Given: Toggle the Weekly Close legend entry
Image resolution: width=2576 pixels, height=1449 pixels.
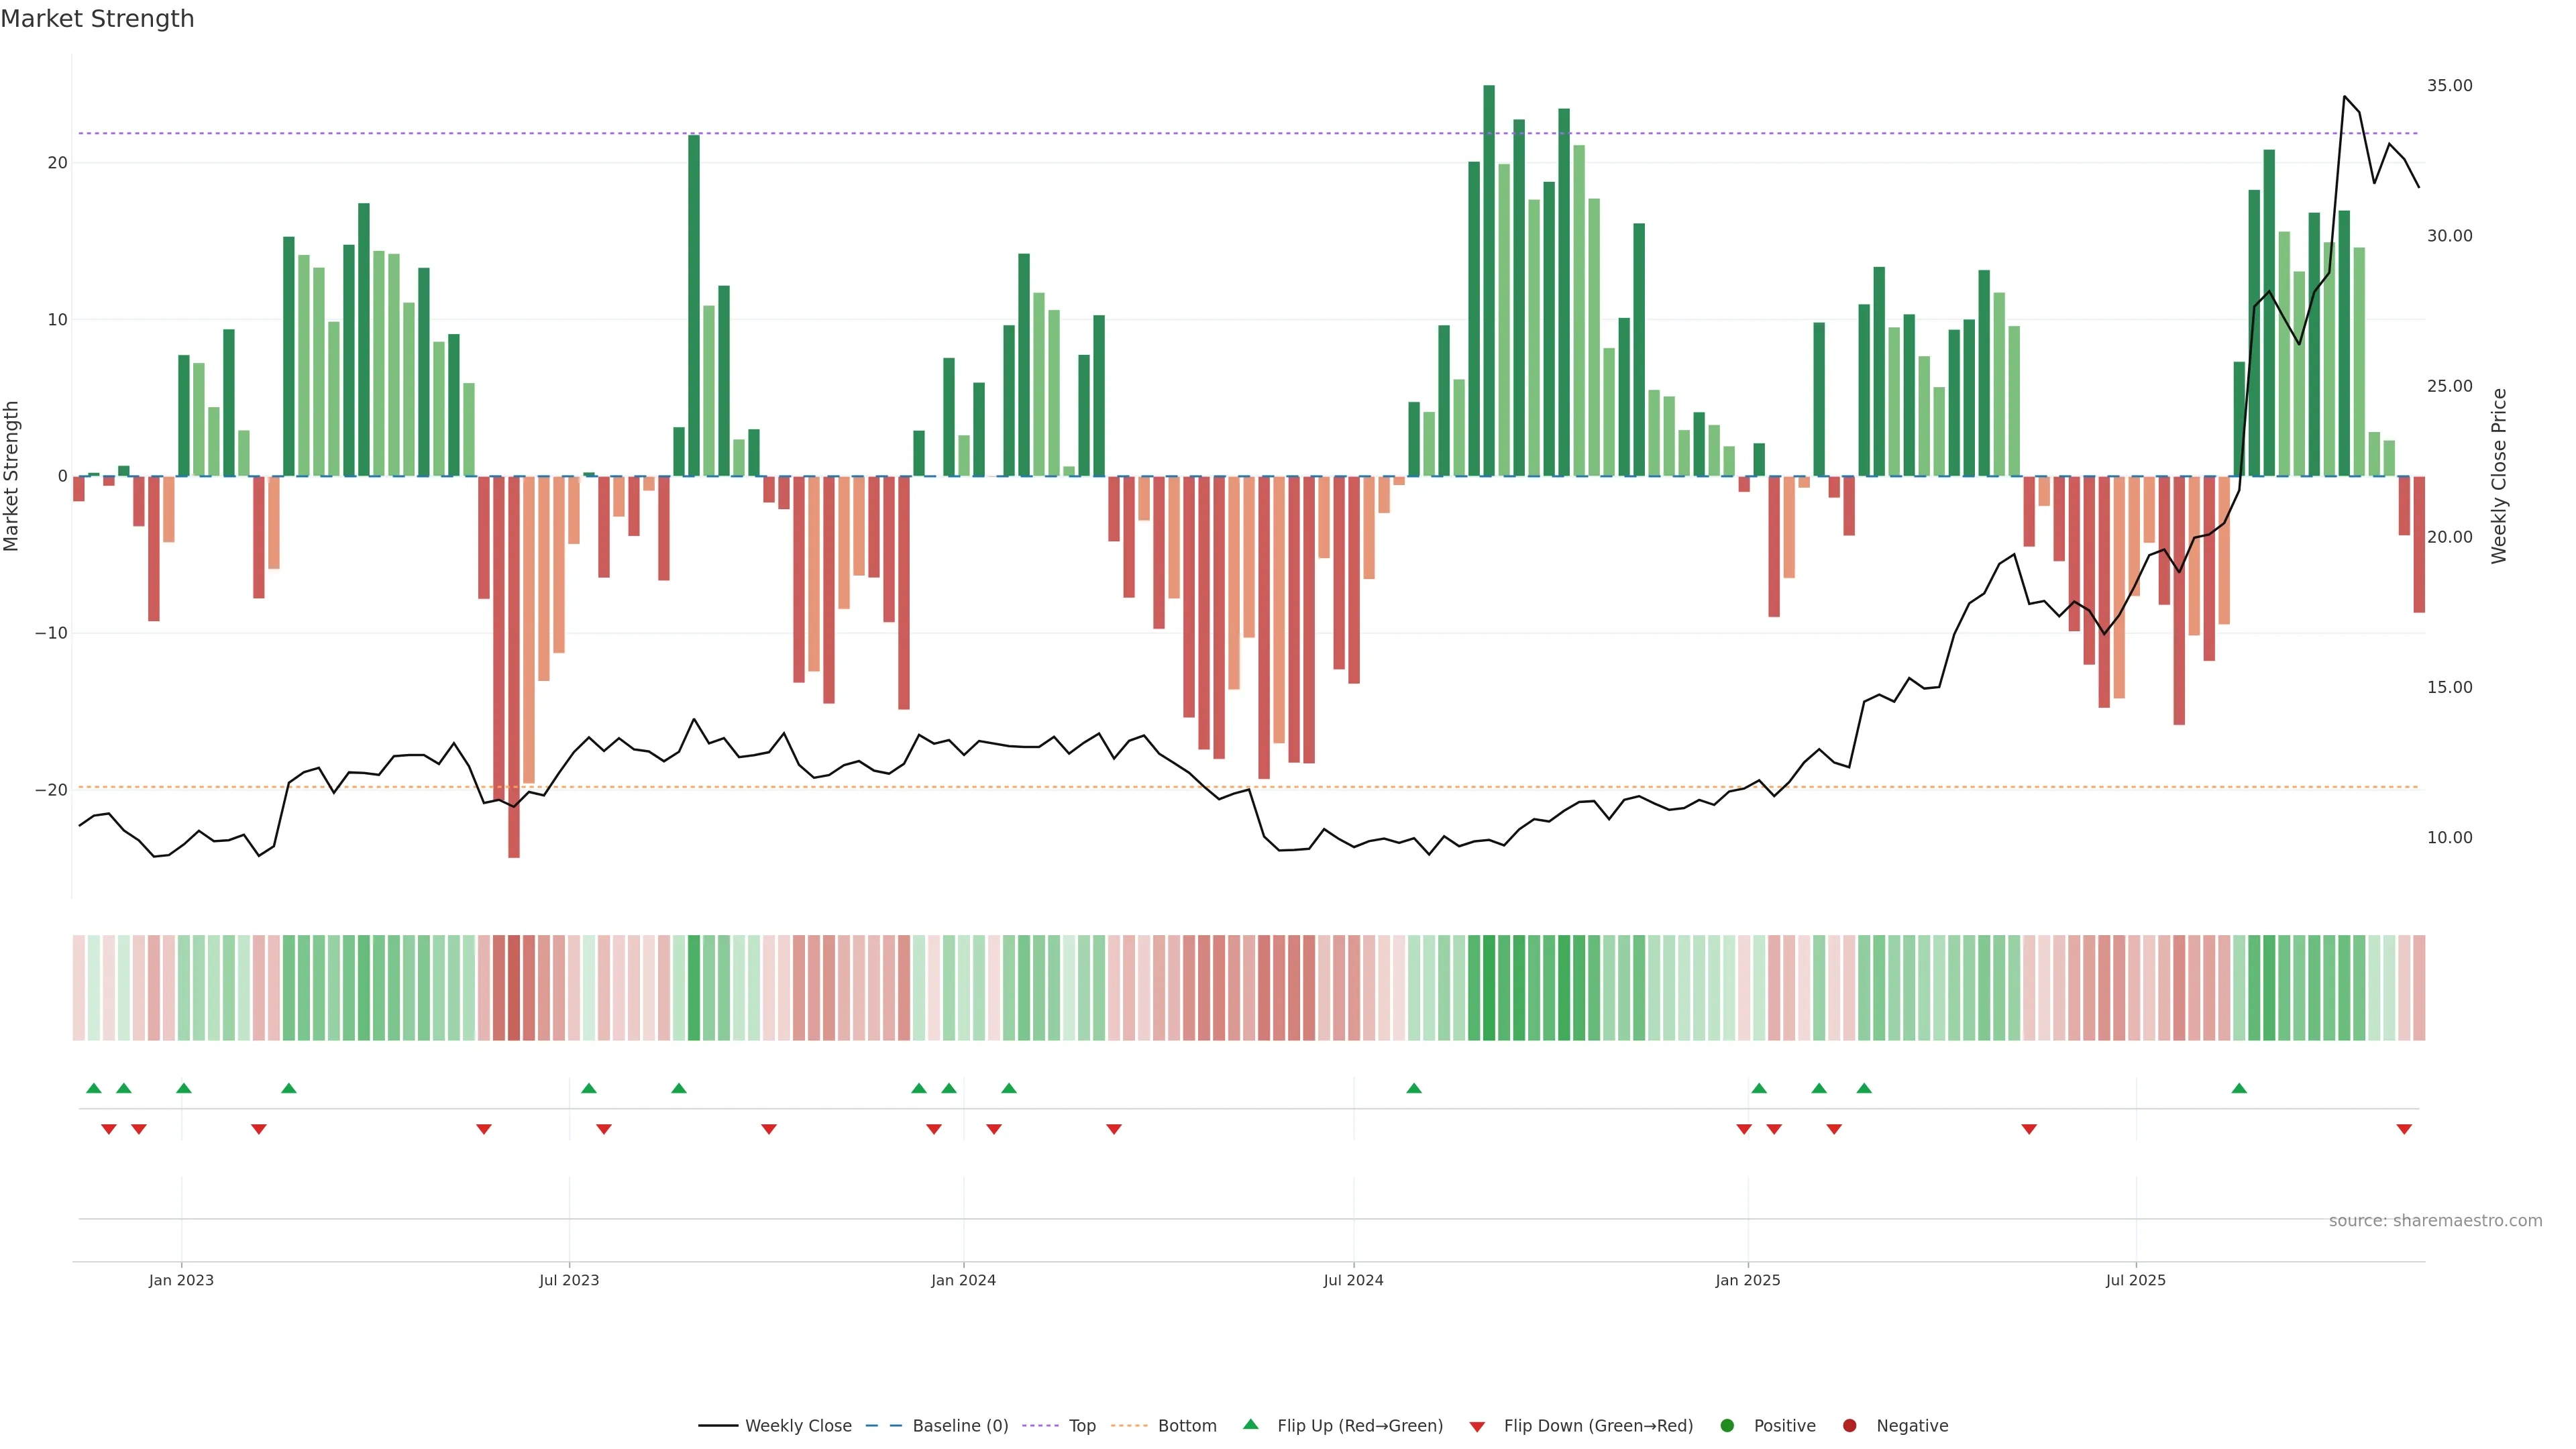Looking at the screenshot, I should click(797, 1426).
